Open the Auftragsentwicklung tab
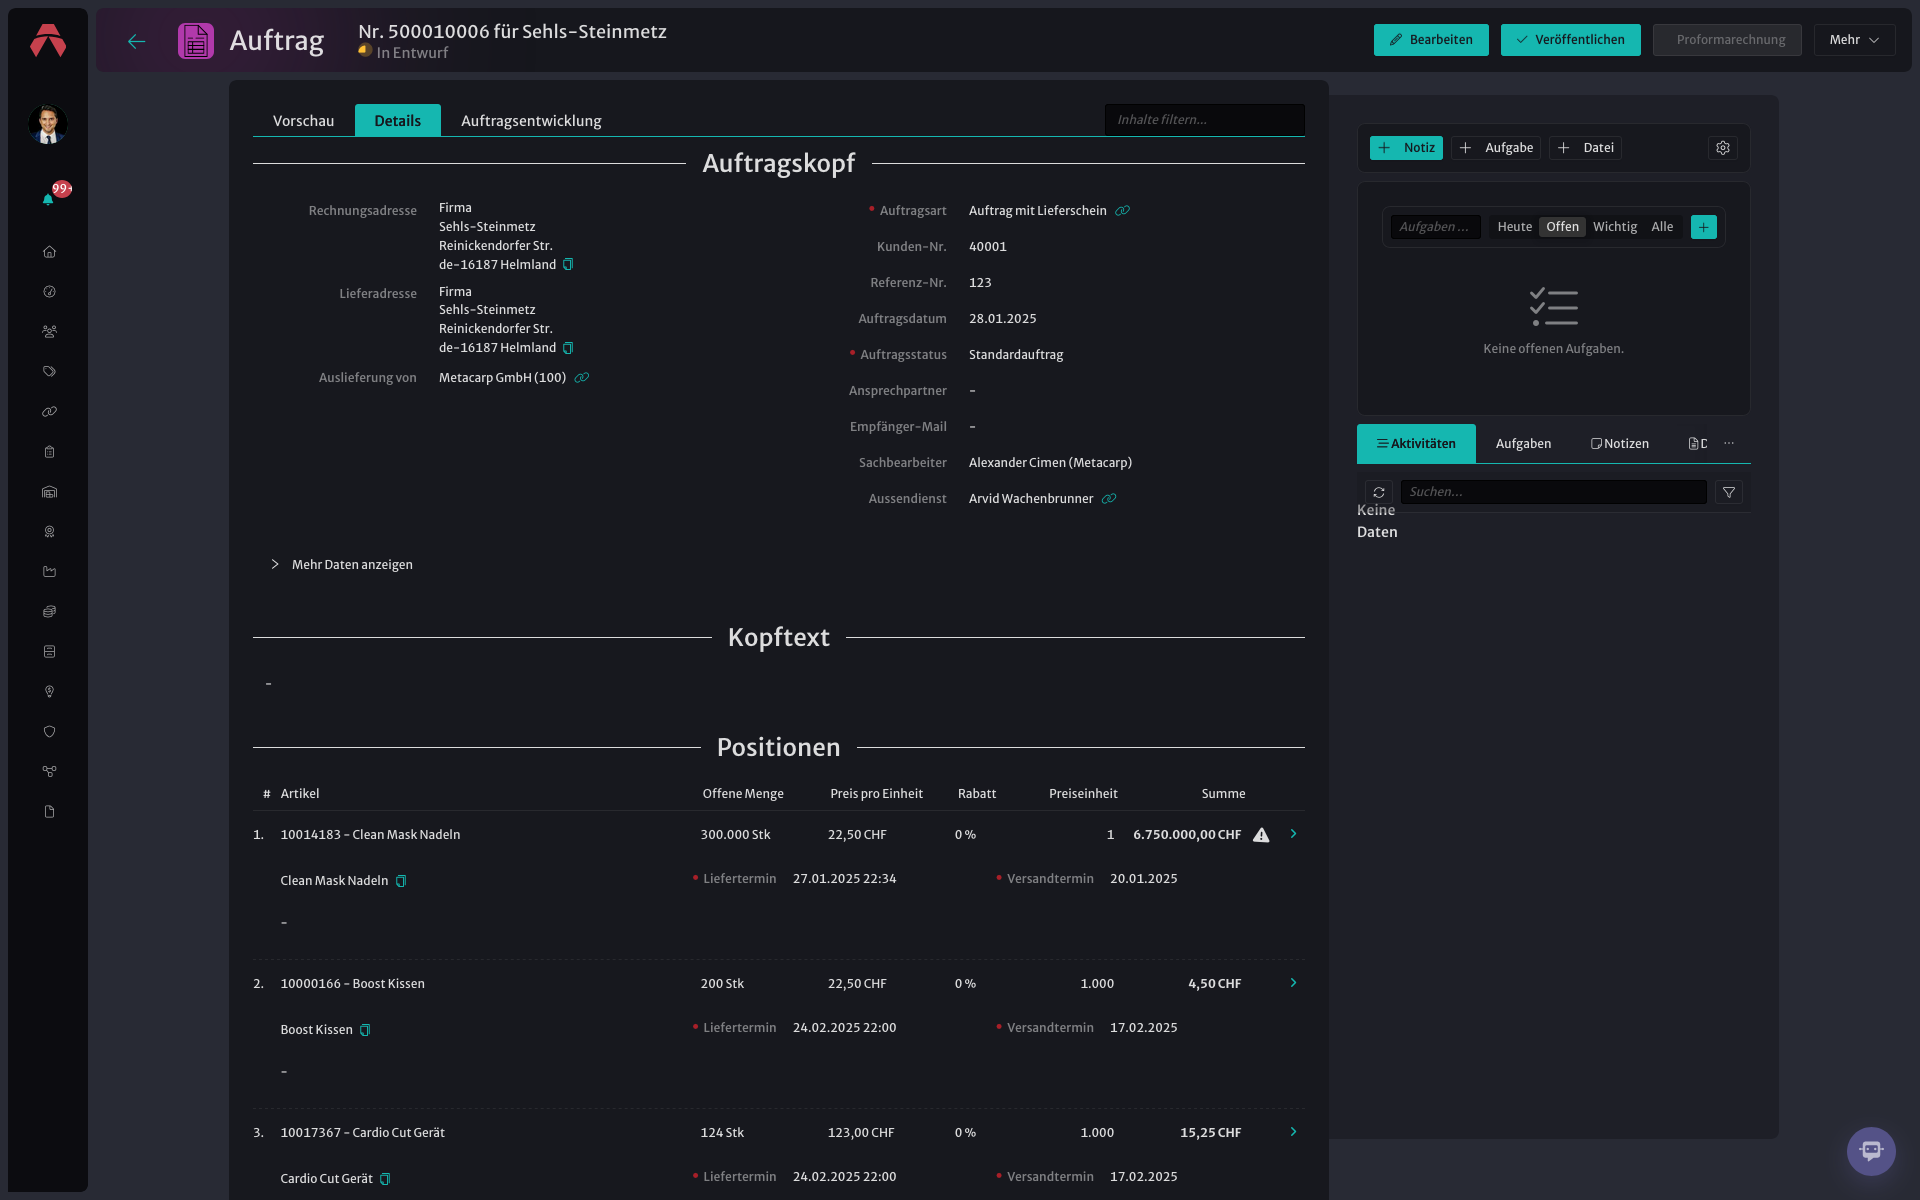The image size is (1920, 1200). (531, 120)
